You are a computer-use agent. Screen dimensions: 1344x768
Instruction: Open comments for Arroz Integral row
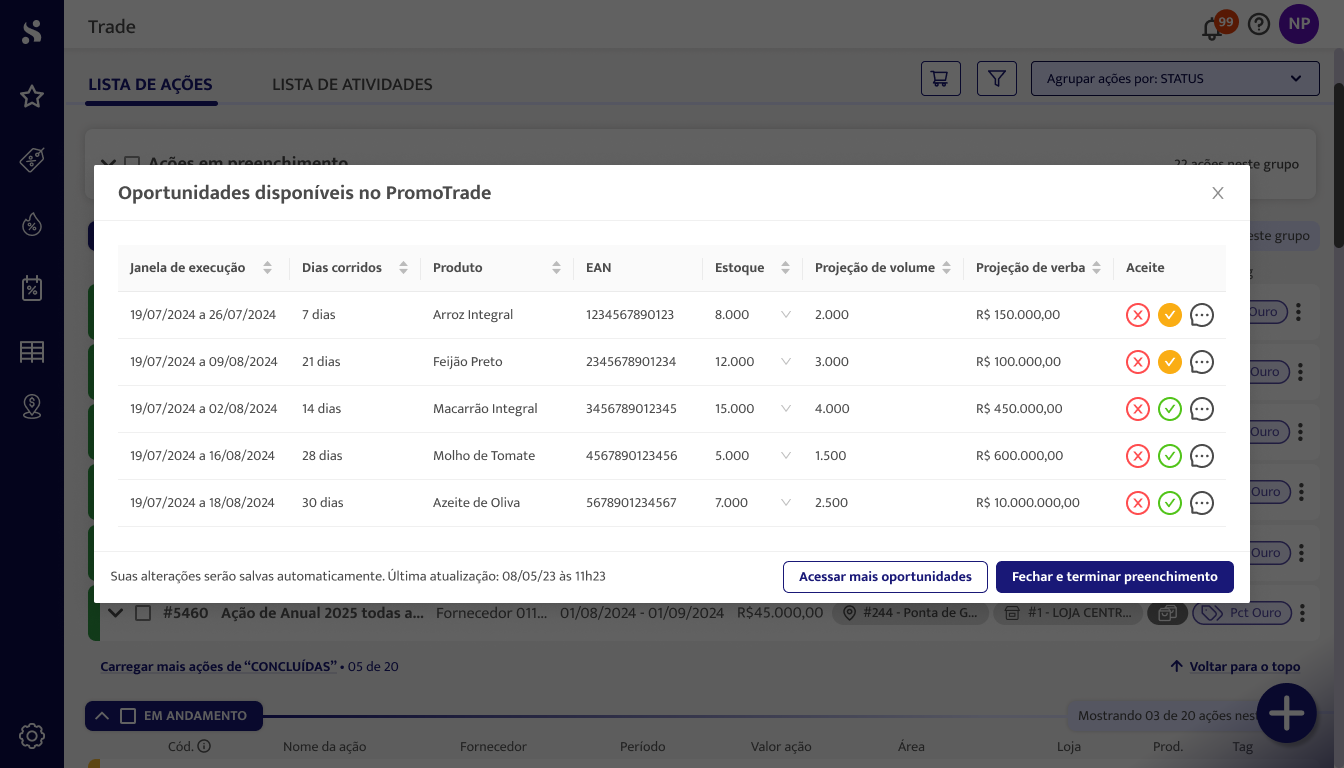(1202, 315)
